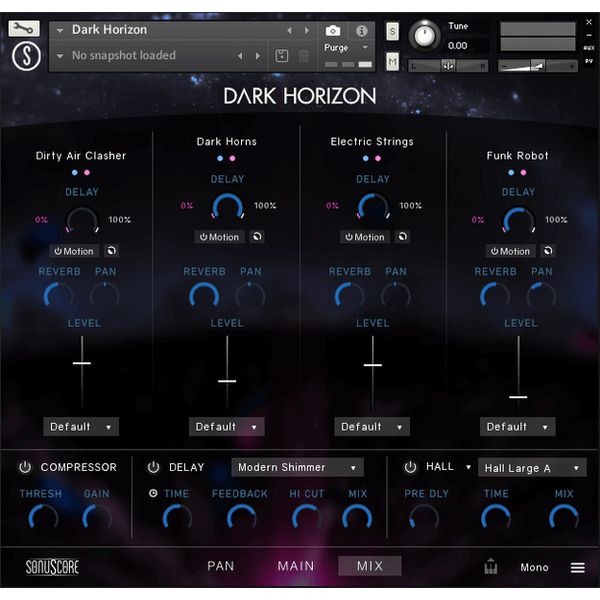Open Electric Strings Default dropdown
The height and width of the screenshot is (600, 600).
click(372, 426)
